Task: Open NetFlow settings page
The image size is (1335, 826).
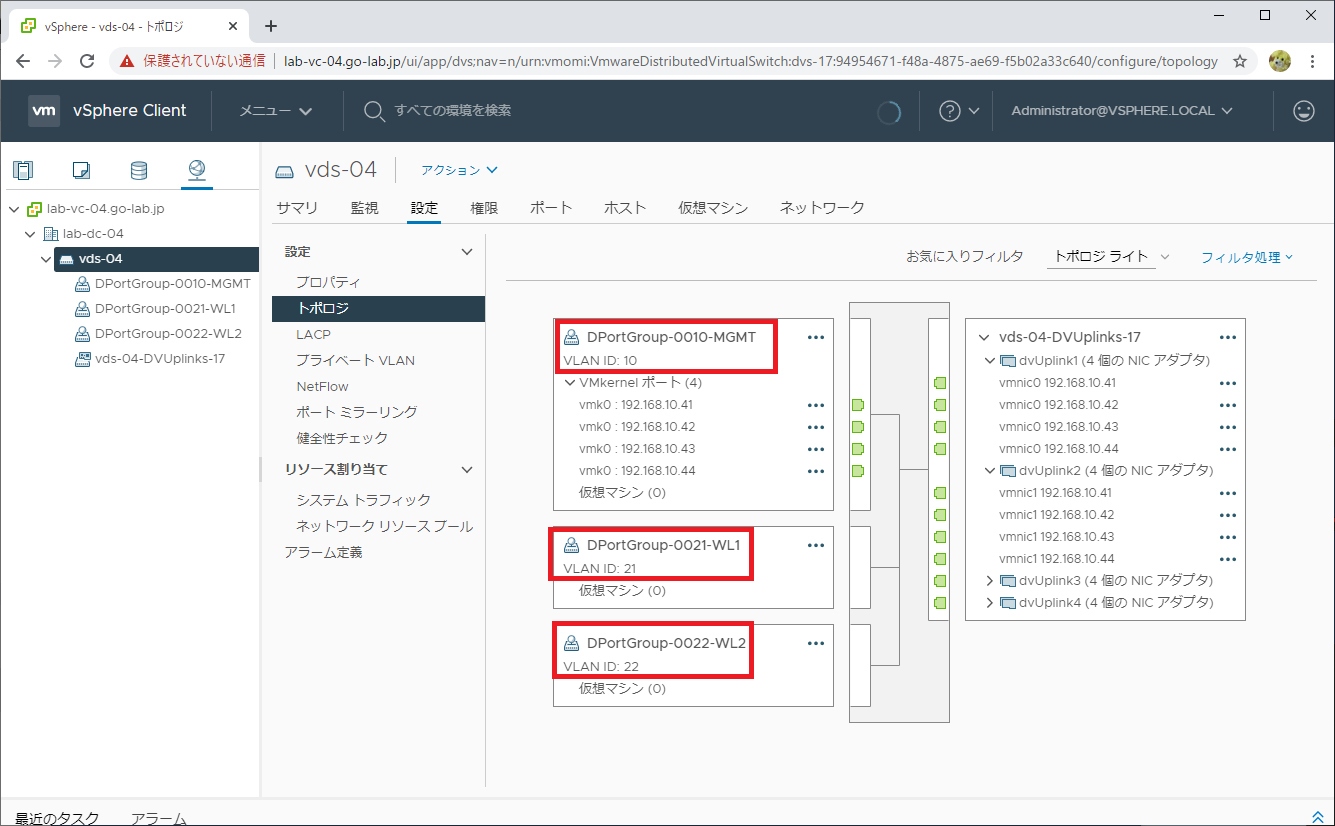Action: 322,386
